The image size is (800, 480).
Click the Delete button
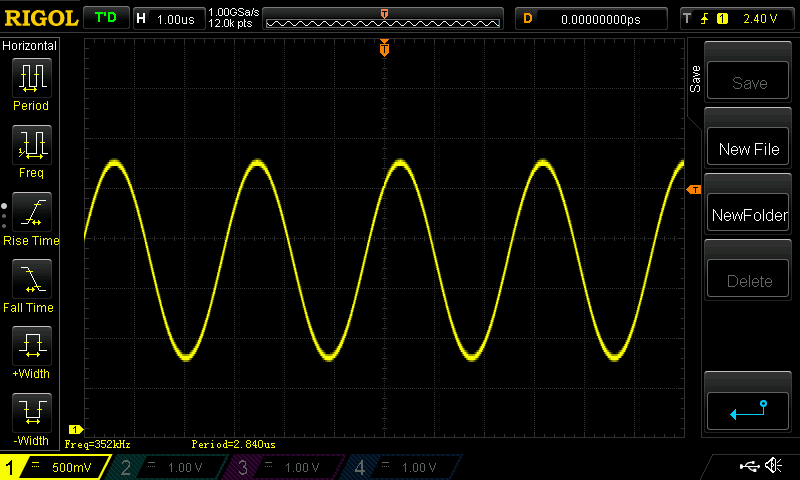point(748,279)
